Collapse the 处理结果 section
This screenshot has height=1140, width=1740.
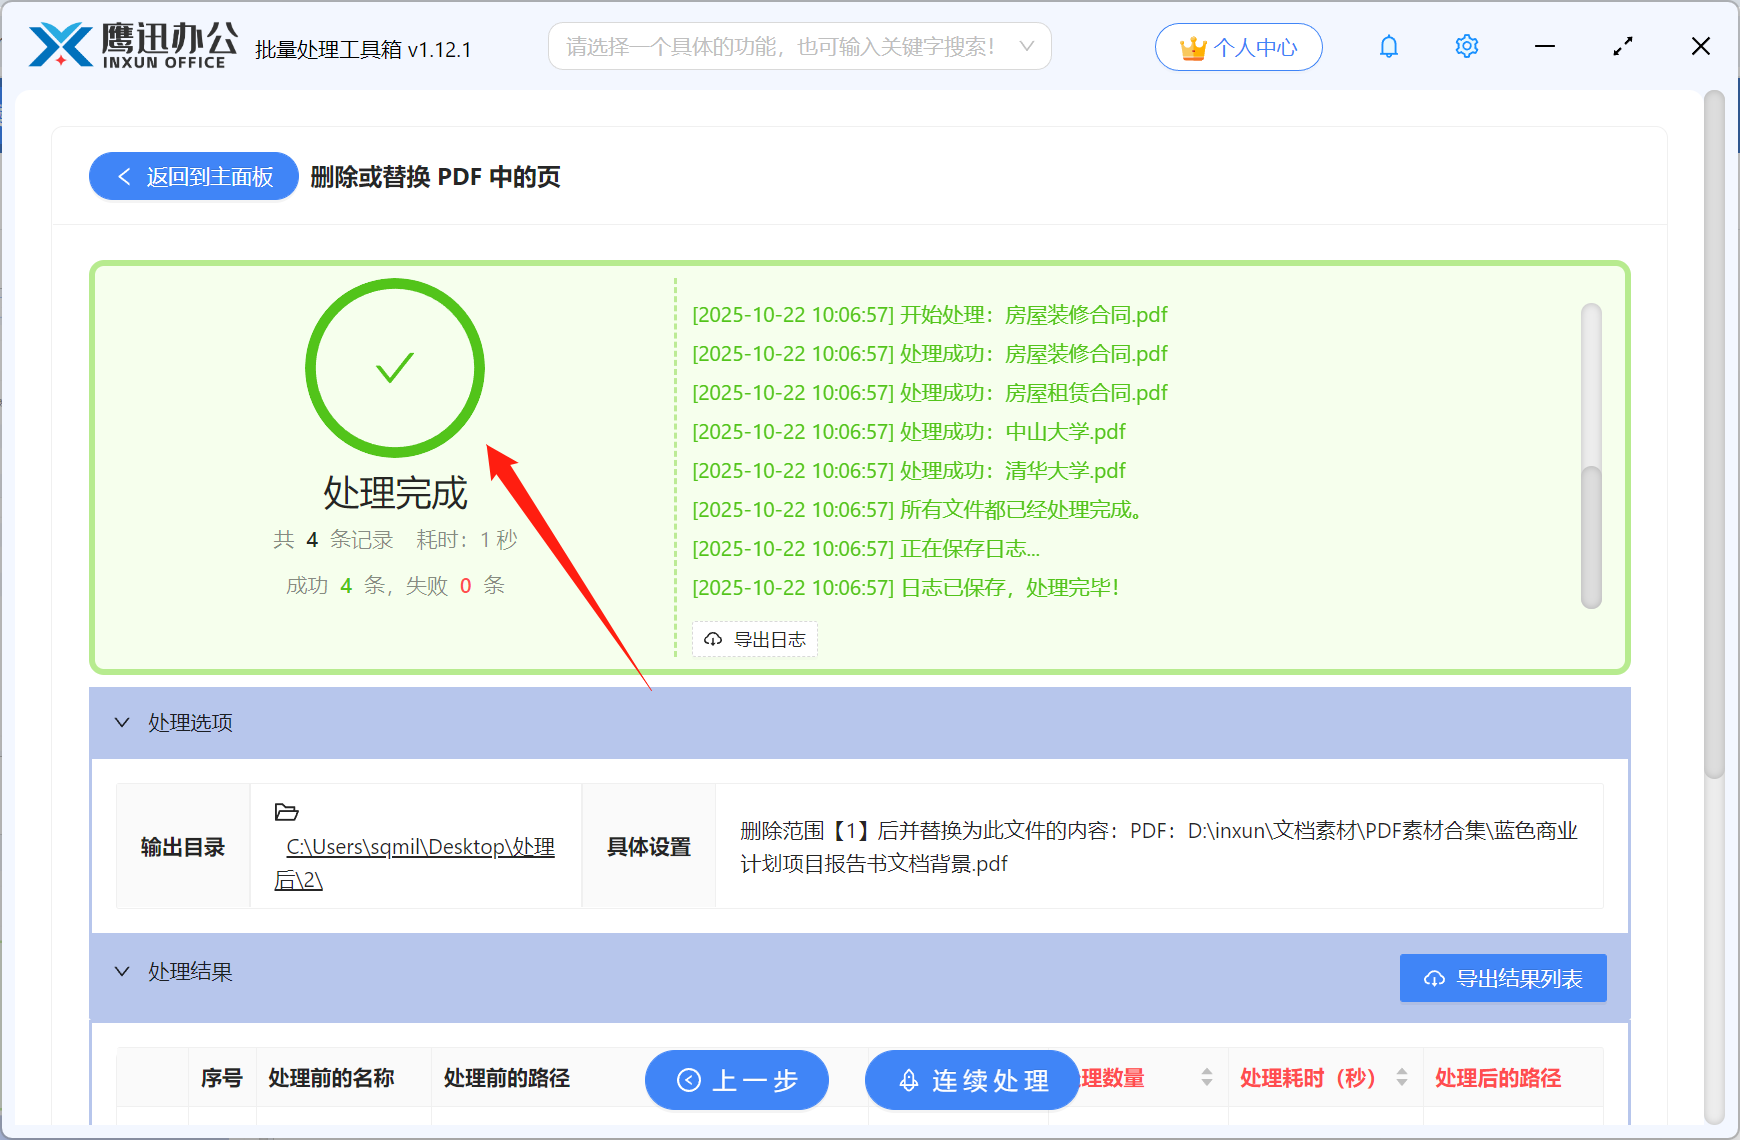click(122, 971)
